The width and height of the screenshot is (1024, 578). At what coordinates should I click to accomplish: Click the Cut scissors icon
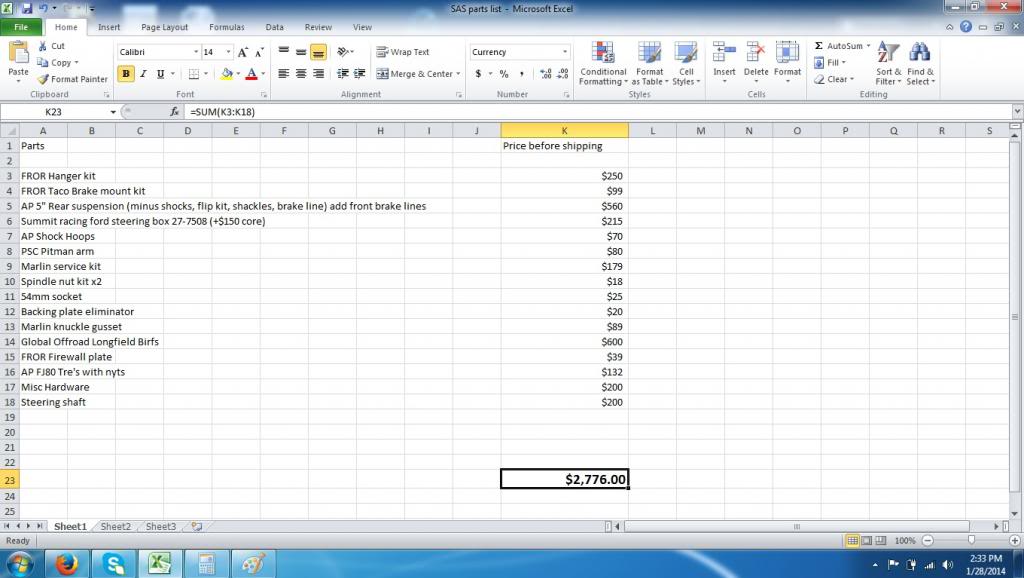point(43,46)
